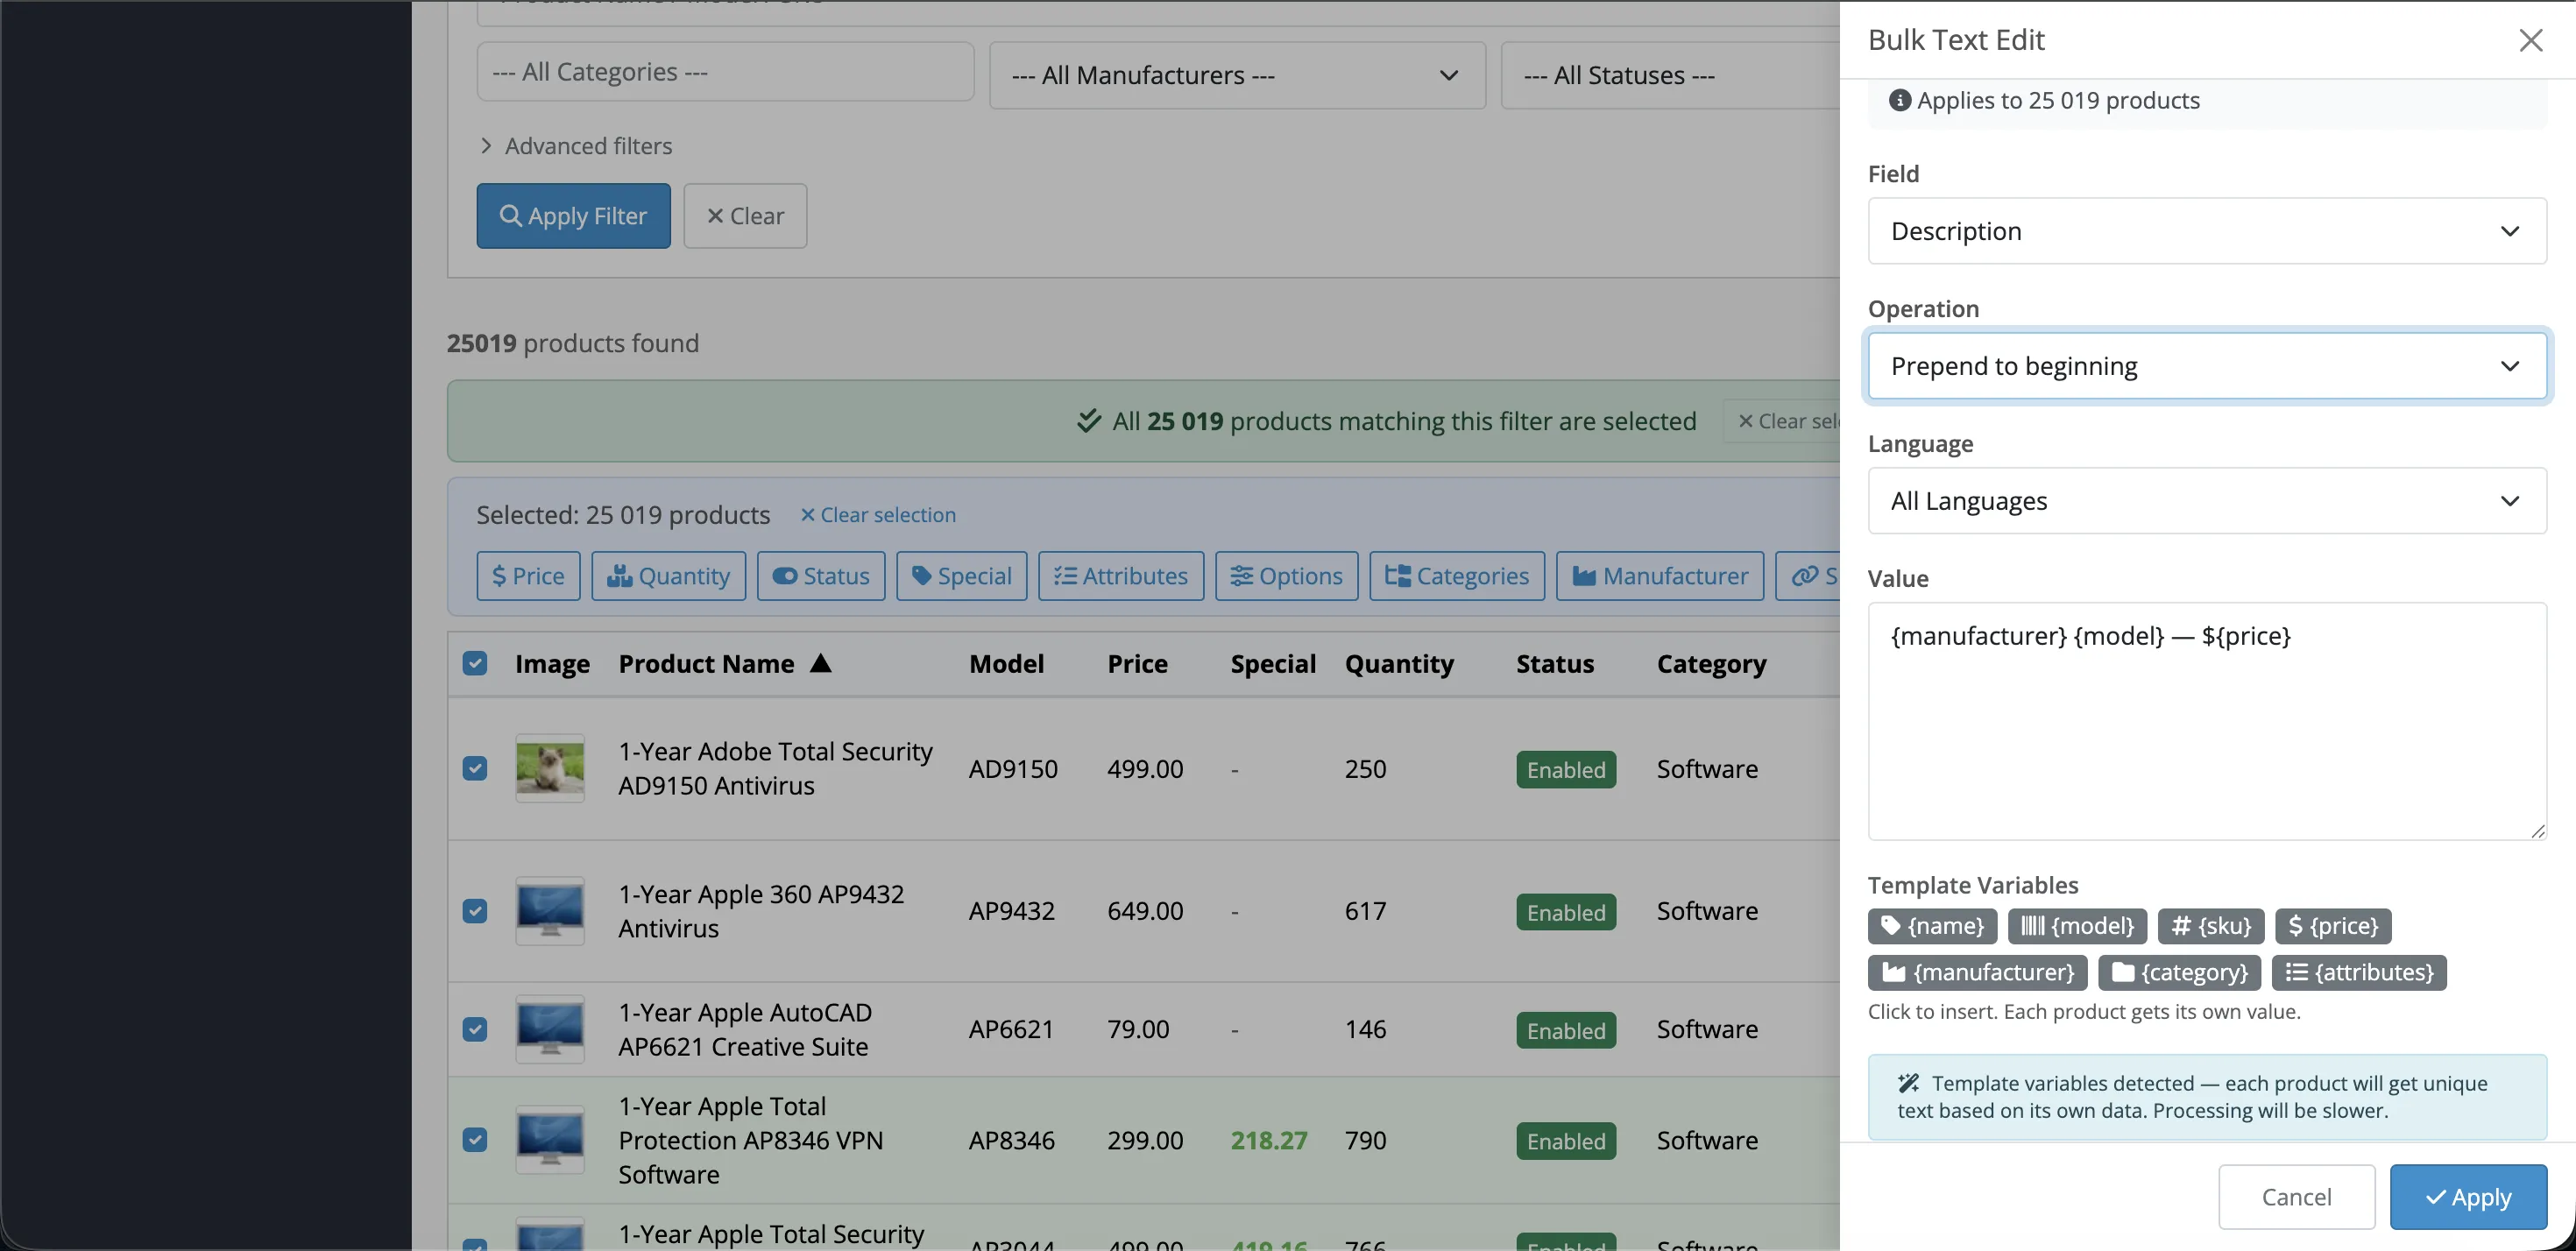The width and height of the screenshot is (2576, 1251).
Task: Open the Quantity bulk edit tool
Action: pyautogui.click(x=668, y=576)
